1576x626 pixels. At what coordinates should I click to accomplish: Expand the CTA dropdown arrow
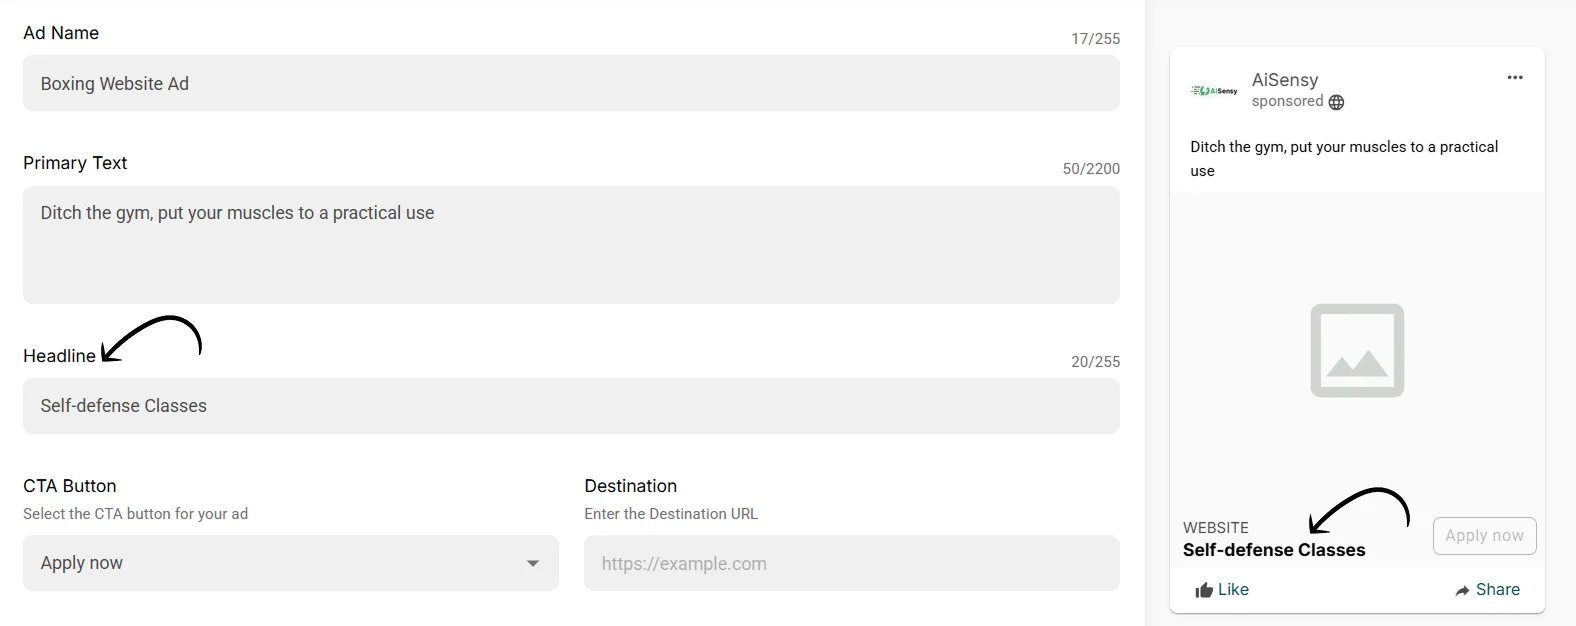(533, 563)
